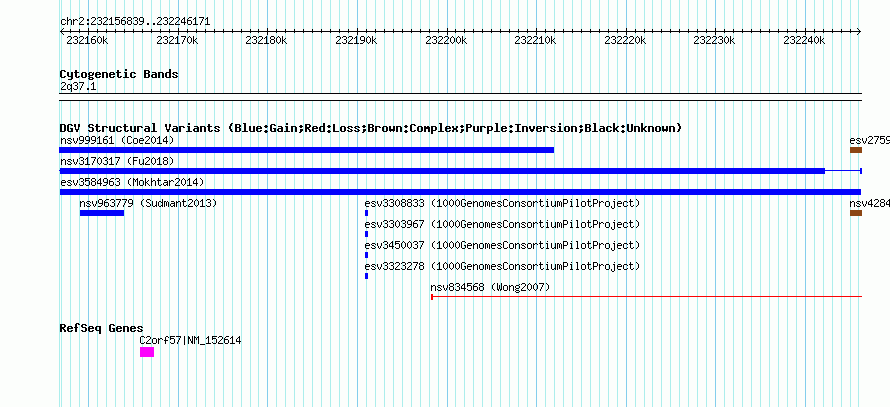890x407 pixels.
Task: Click the esv3584963 (Mokhtar2014) blue bar
Action: (x=460, y=192)
